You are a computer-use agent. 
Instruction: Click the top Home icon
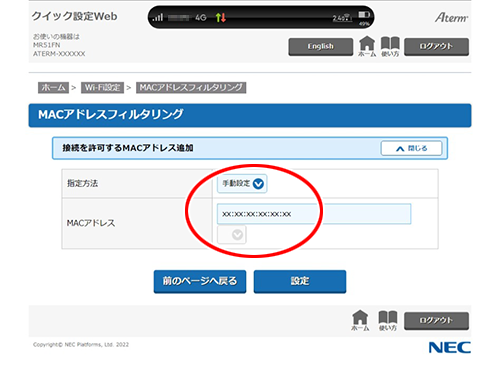coord(367,46)
